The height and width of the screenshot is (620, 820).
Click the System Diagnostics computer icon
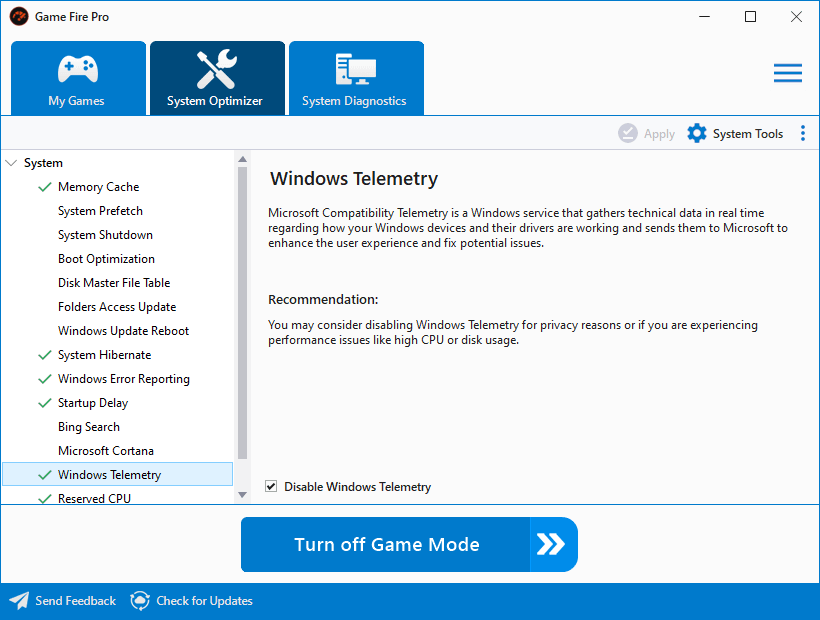point(355,69)
